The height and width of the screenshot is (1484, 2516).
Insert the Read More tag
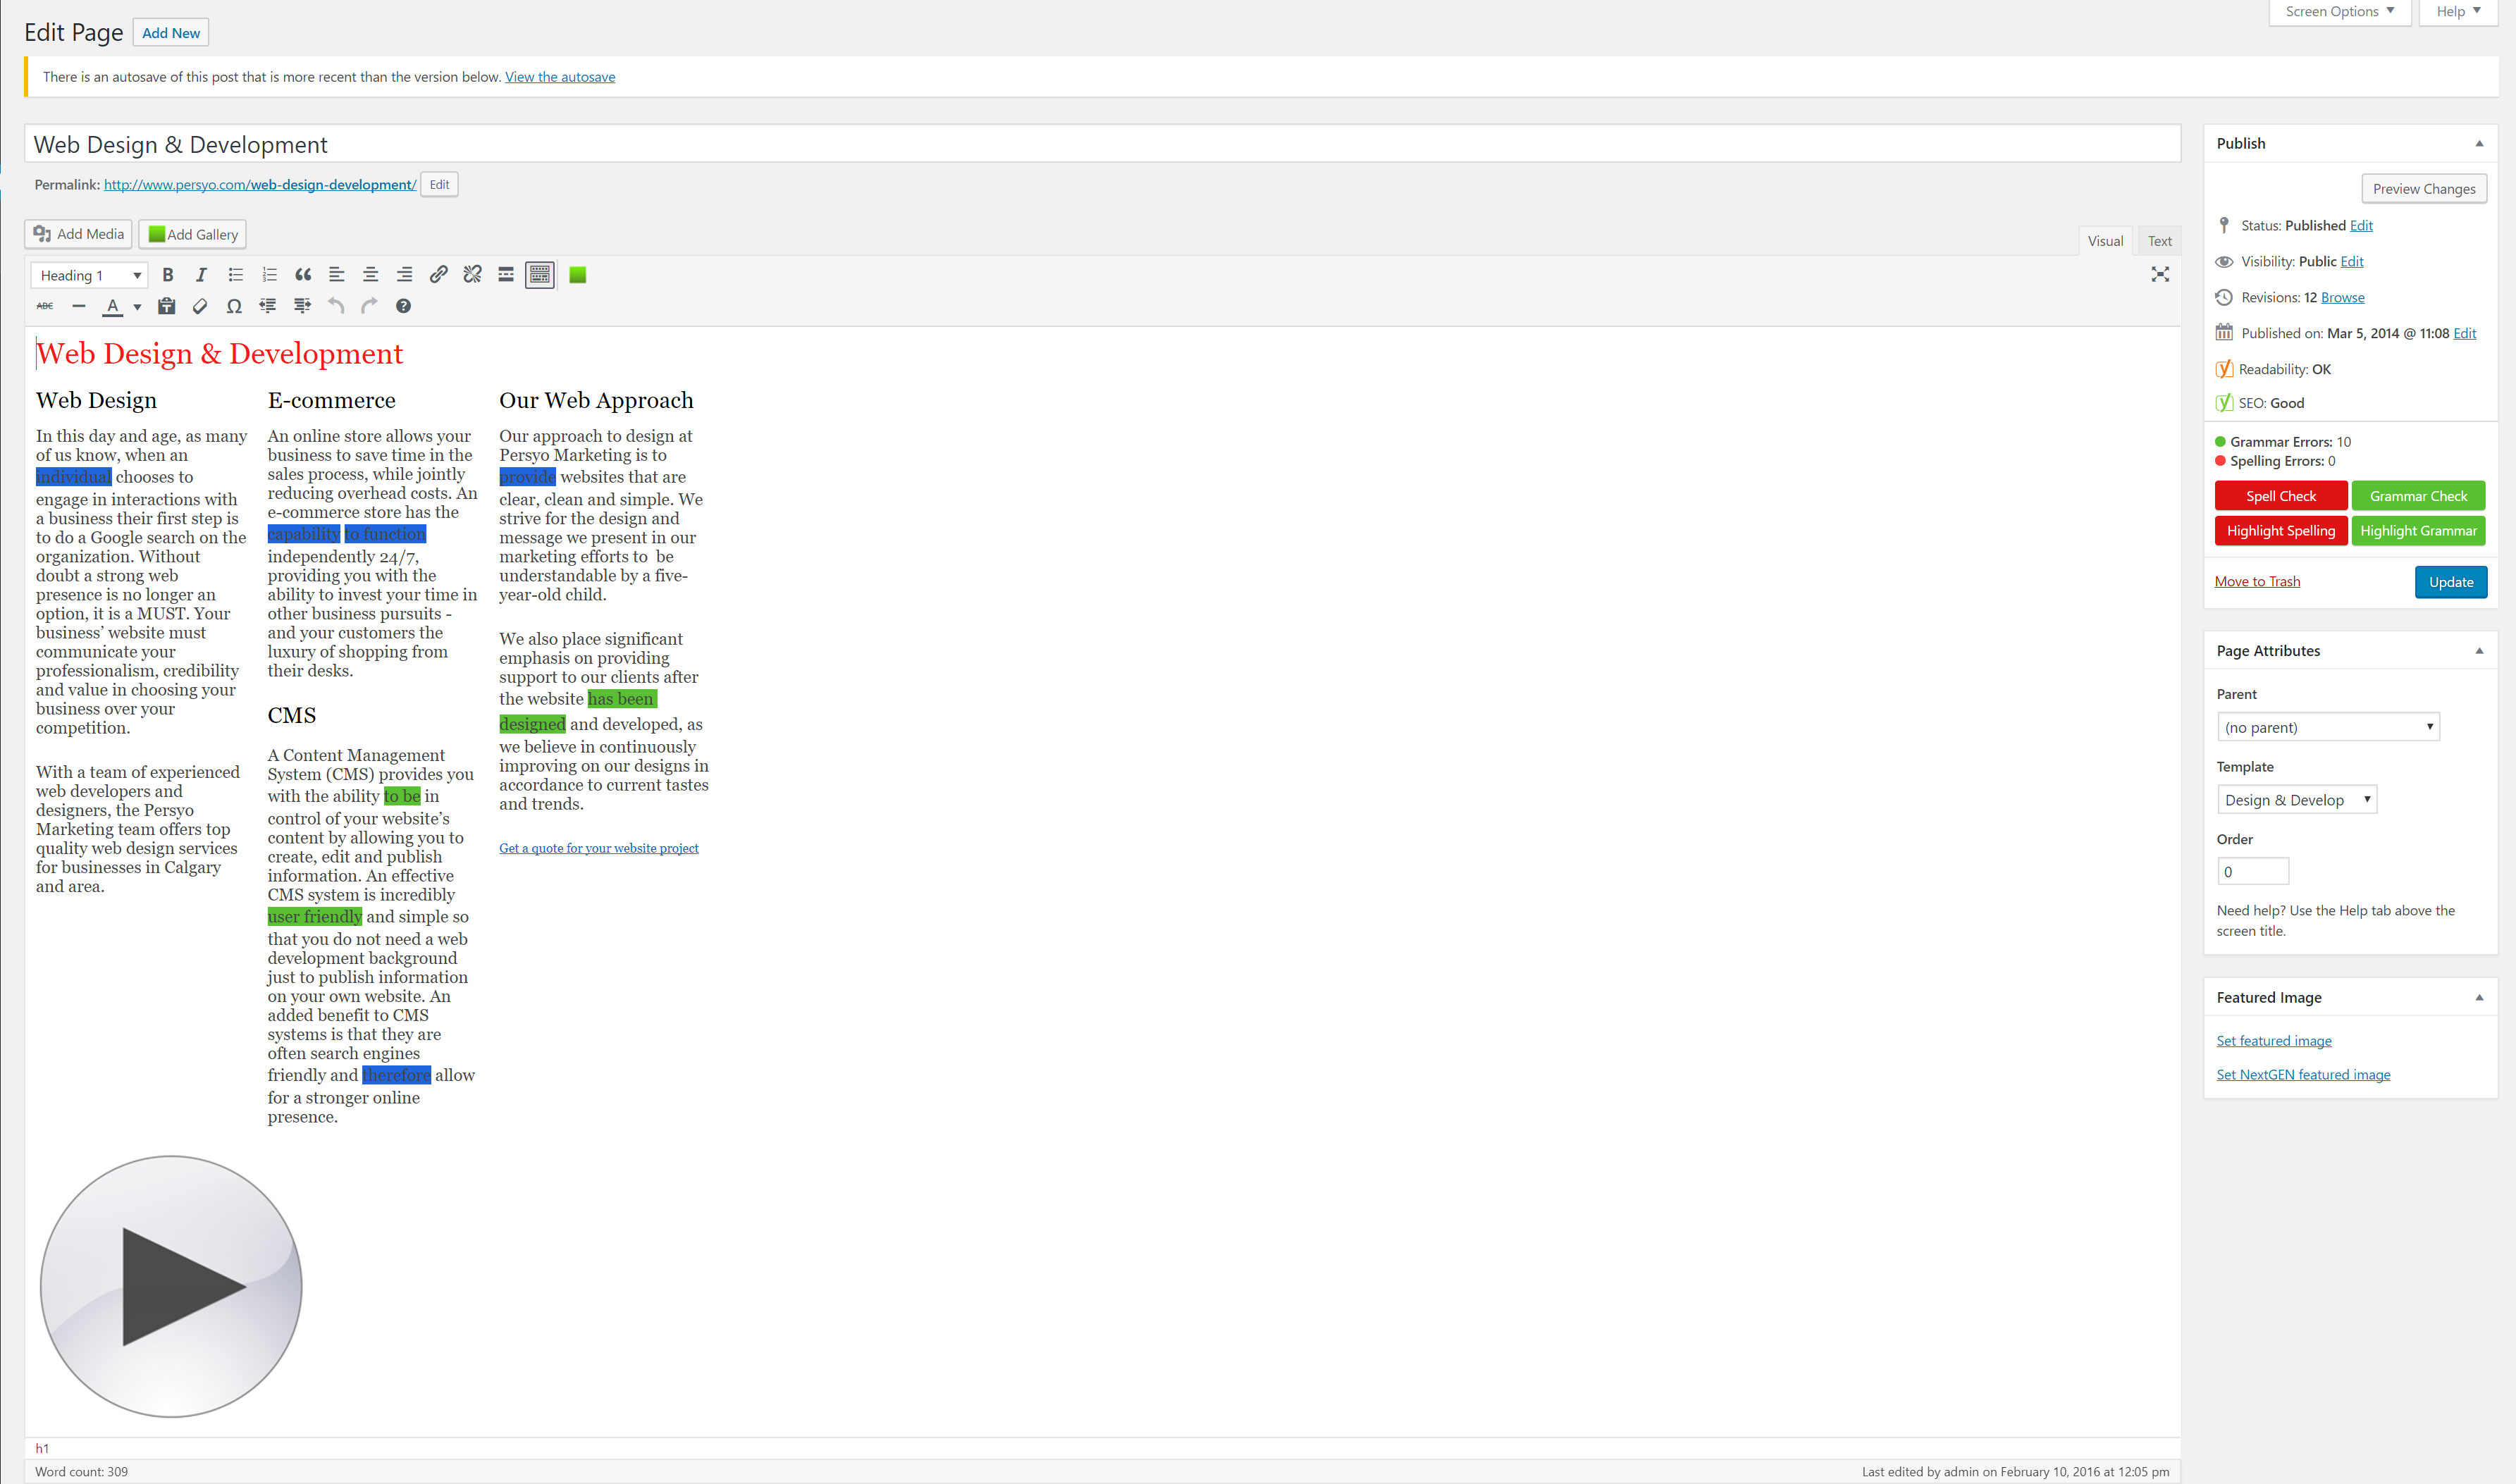(x=506, y=275)
